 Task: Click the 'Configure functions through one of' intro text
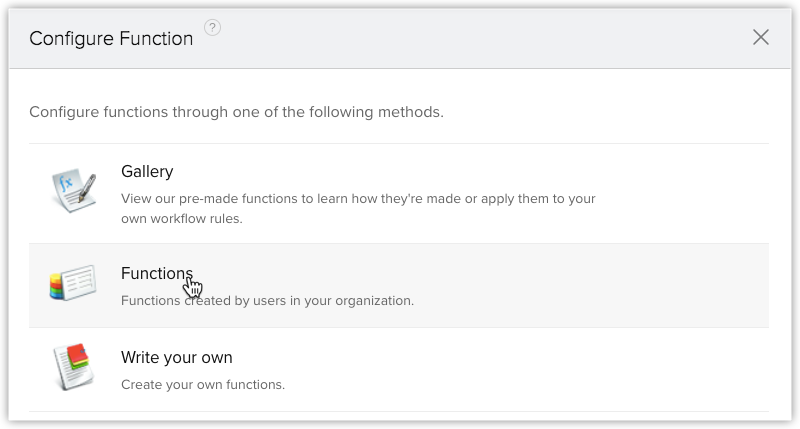[236, 112]
